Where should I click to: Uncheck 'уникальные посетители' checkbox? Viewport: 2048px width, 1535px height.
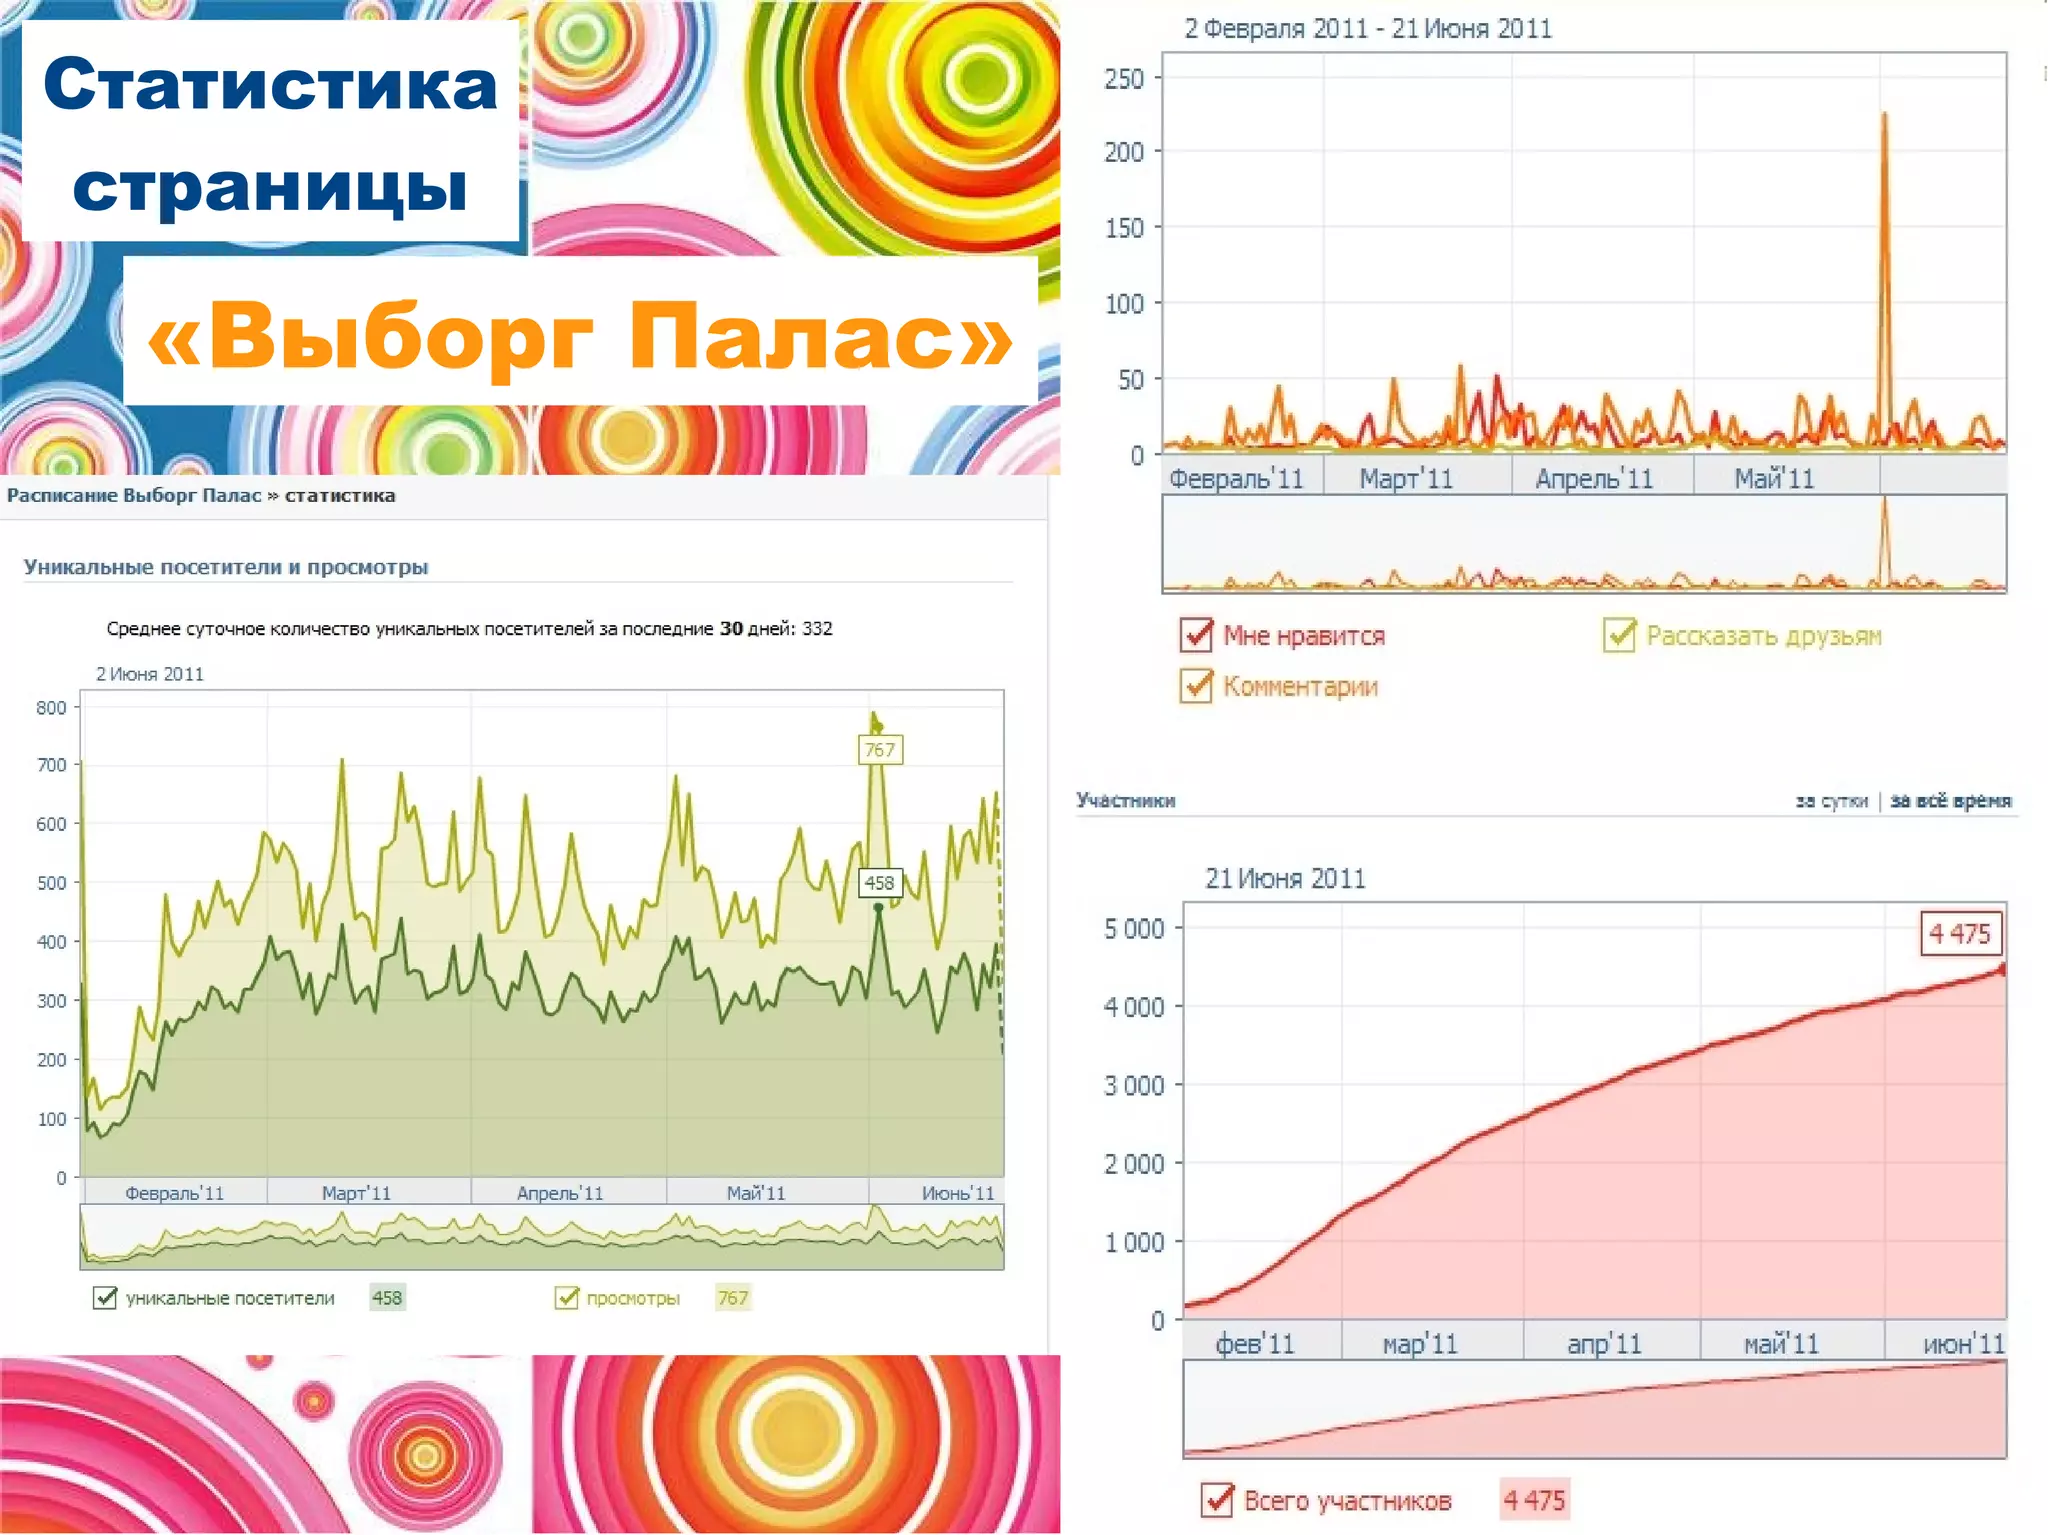click(x=105, y=1298)
